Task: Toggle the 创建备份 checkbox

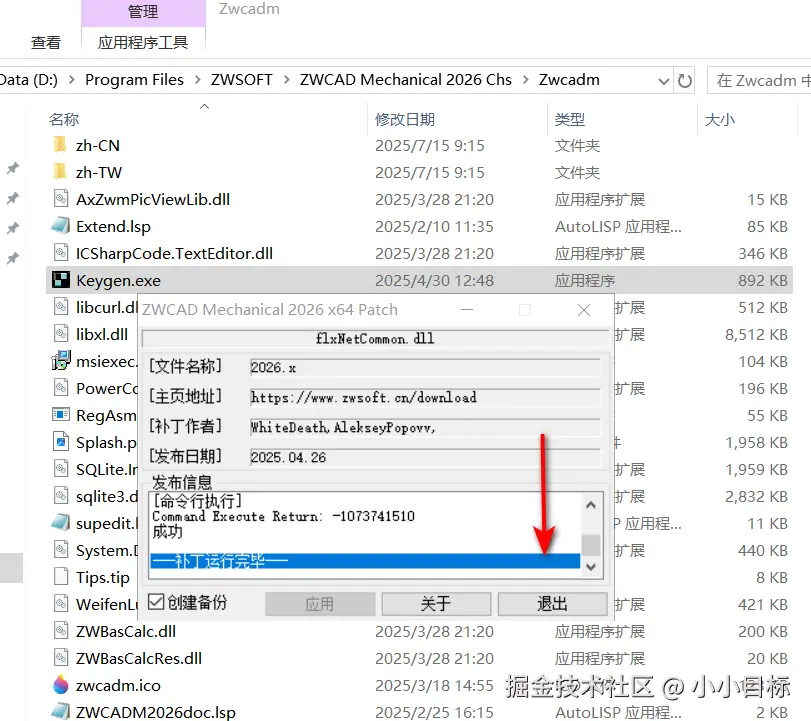Action: pyautogui.click(x=156, y=602)
